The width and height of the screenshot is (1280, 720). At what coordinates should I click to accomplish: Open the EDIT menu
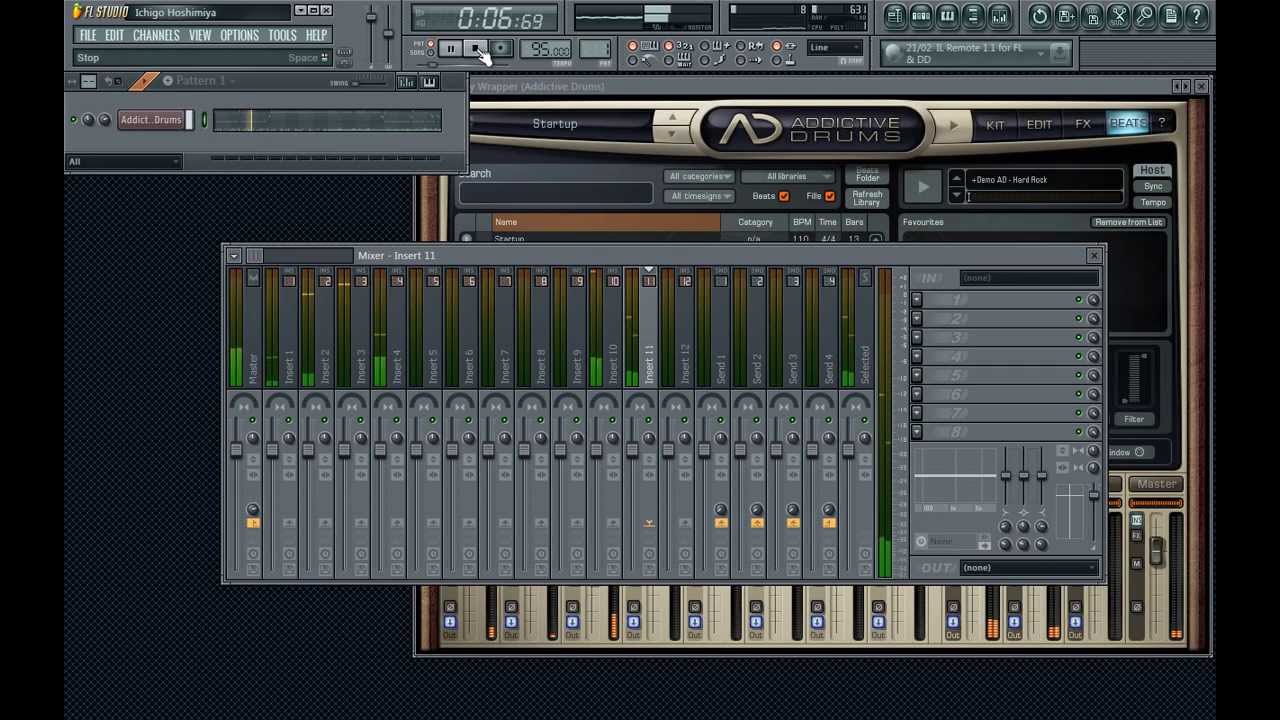point(115,35)
